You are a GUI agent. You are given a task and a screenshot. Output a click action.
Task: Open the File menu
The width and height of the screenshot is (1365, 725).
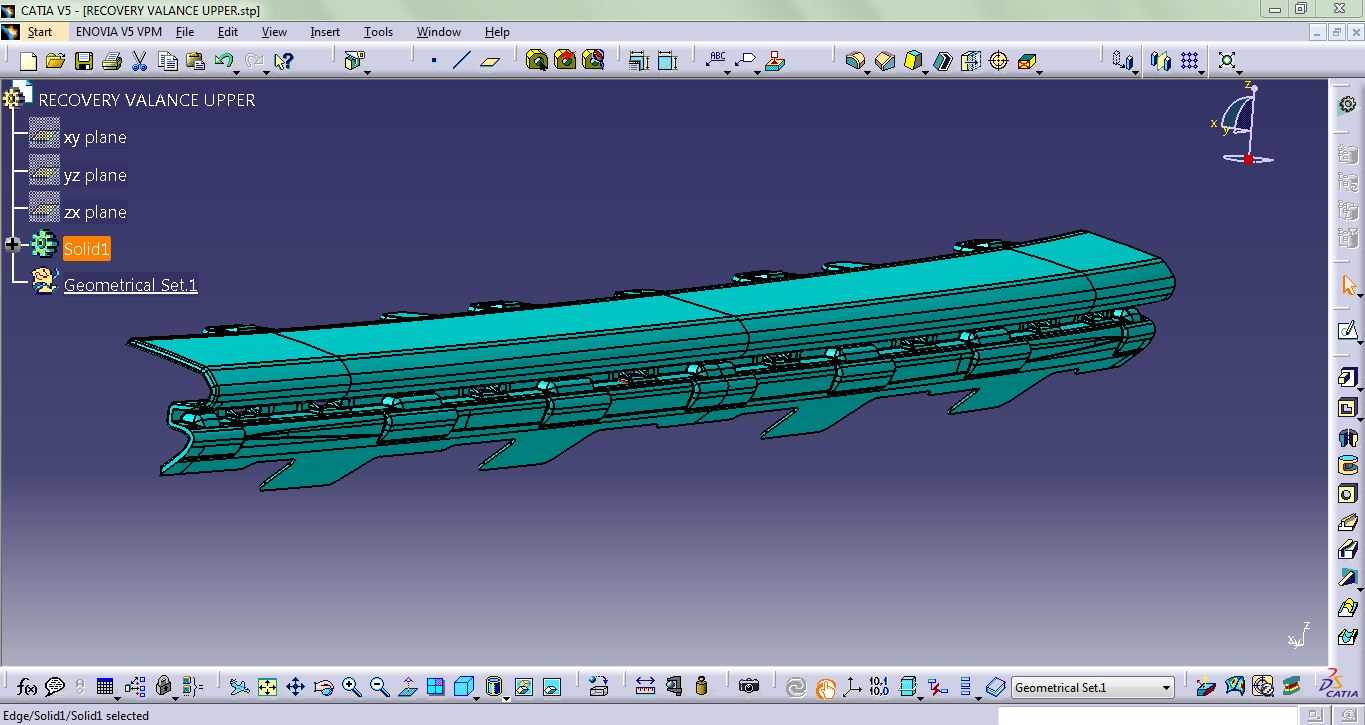(x=185, y=32)
